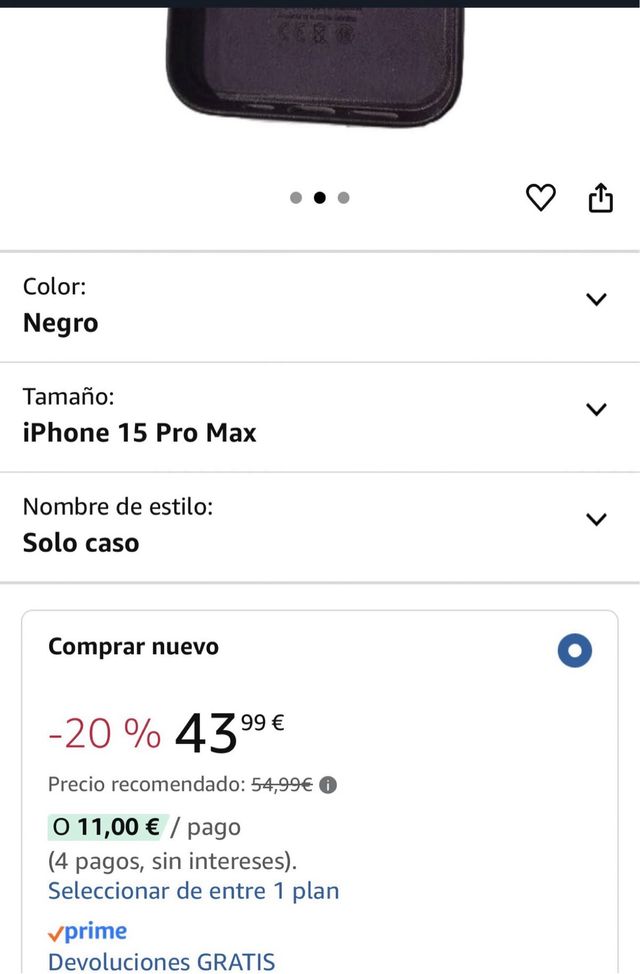This screenshot has height=974, width=640.
Task: Click the Devoluciones GRATIS link
Action: pos(162,961)
